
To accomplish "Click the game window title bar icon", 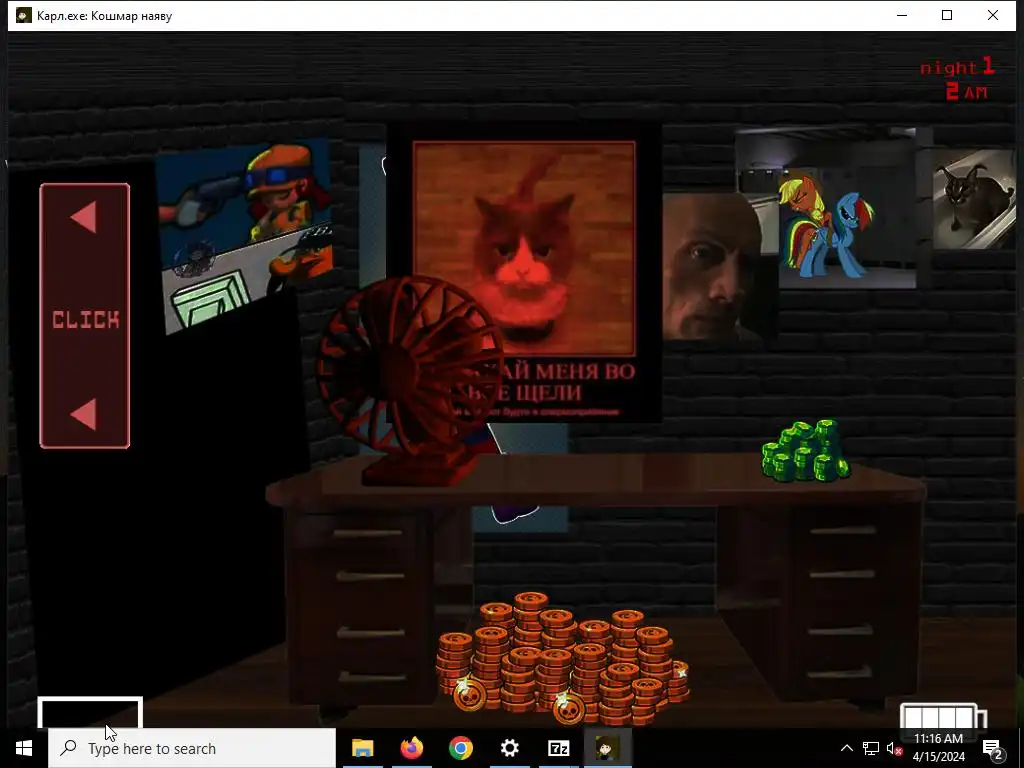I will point(24,15).
